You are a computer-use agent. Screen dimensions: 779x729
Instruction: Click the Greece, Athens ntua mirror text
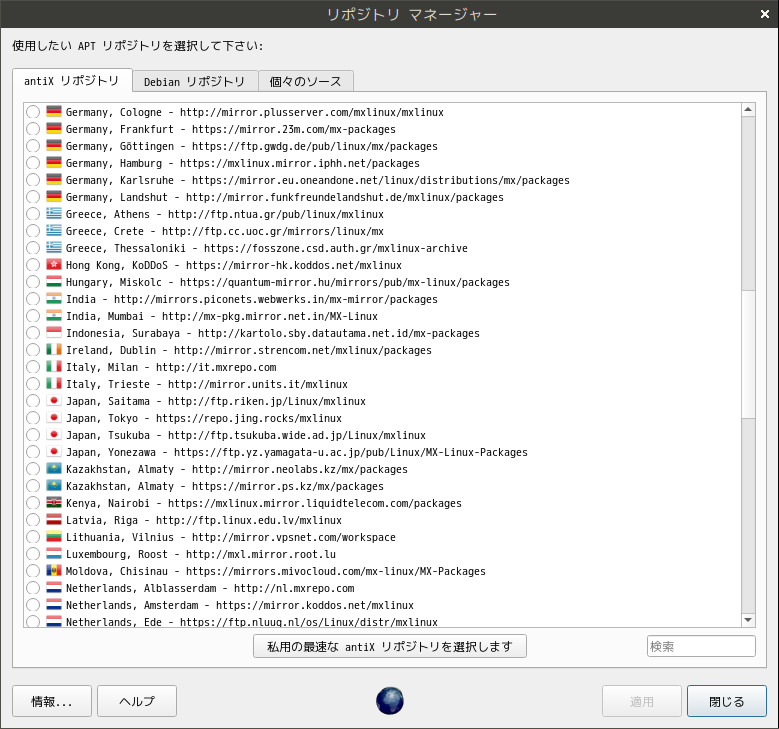(x=225, y=214)
